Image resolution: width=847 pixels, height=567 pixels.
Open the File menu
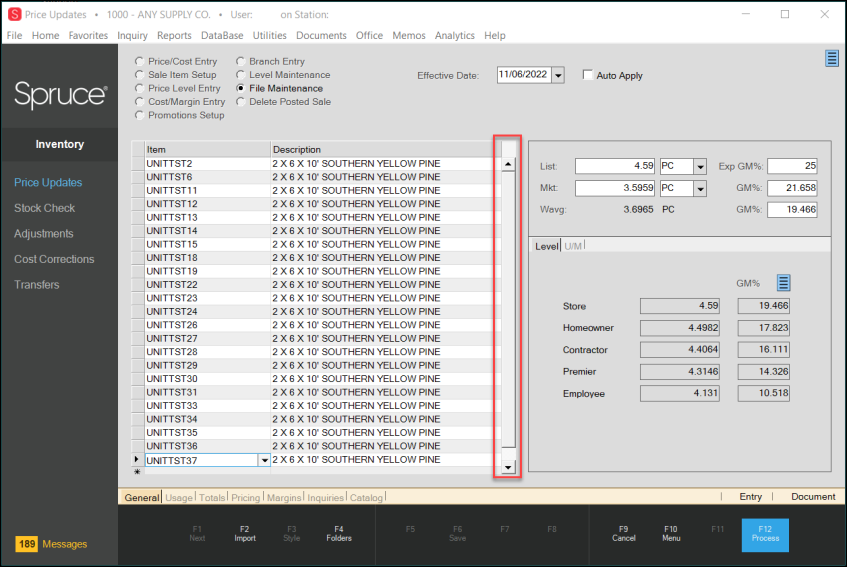[15, 36]
